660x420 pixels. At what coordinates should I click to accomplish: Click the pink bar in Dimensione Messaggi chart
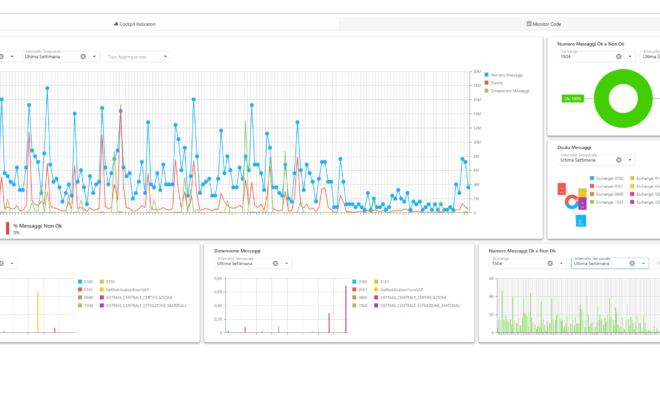click(x=329, y=323)
